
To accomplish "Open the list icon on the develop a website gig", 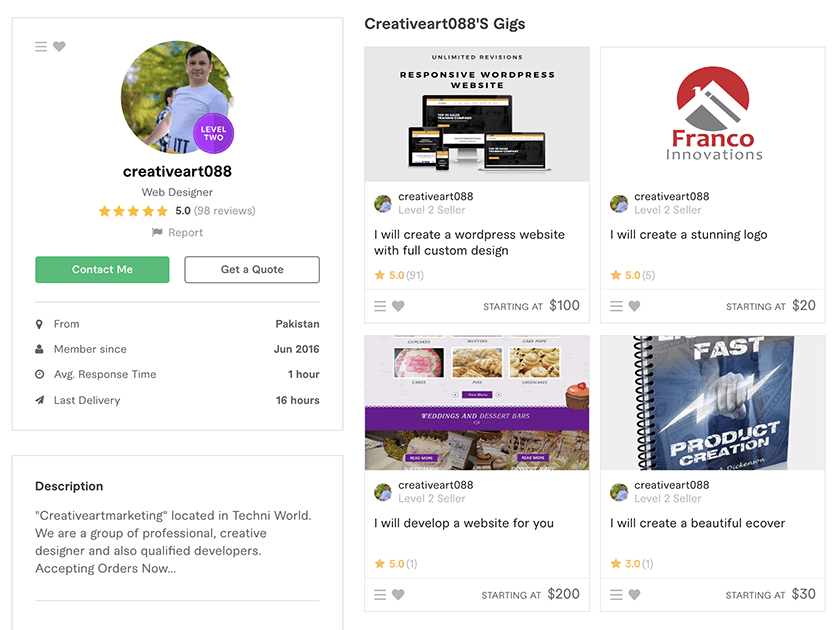I will click(380, 595).
